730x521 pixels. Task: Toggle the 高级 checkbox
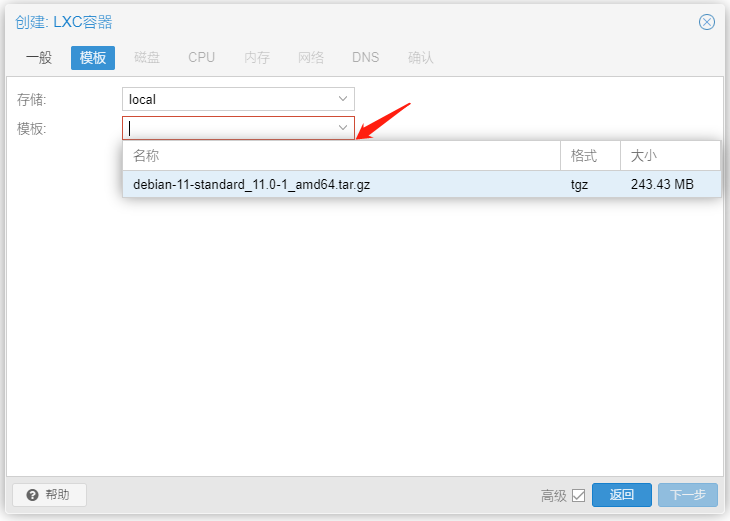point(578,496)
